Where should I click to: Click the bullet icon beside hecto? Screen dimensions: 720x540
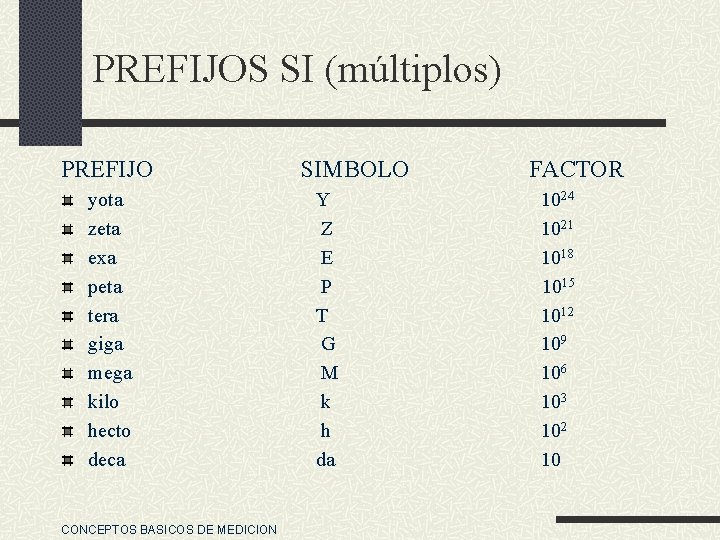pyautogui.click(x=68, y=432)
